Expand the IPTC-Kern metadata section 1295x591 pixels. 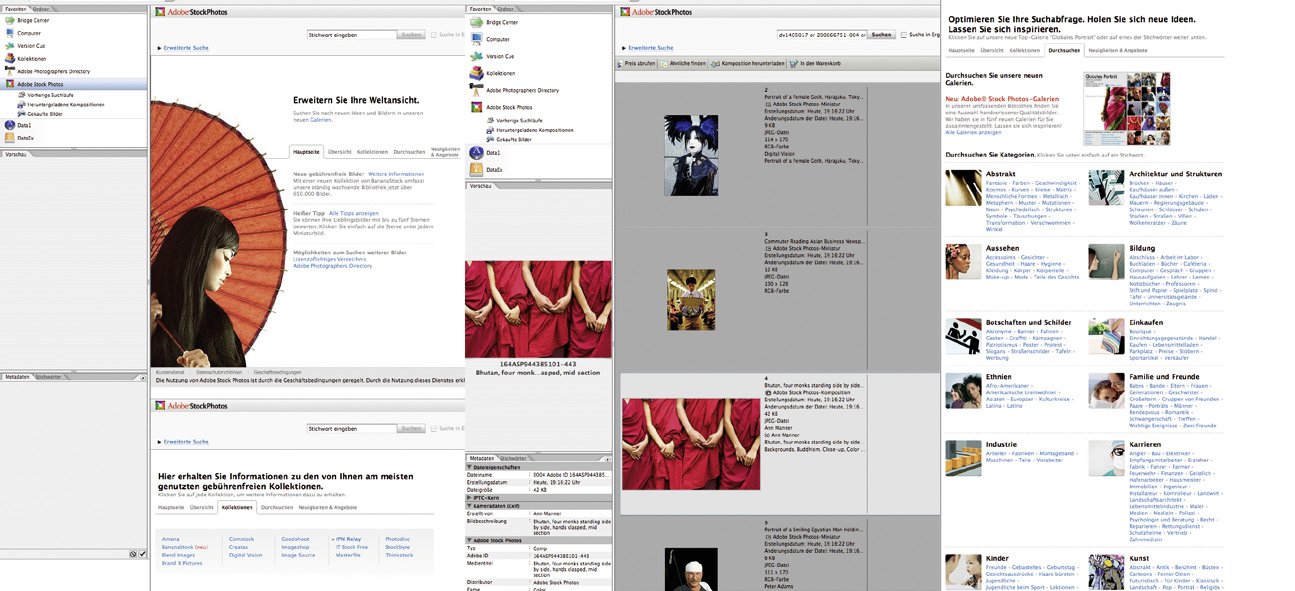coord(471,498)
